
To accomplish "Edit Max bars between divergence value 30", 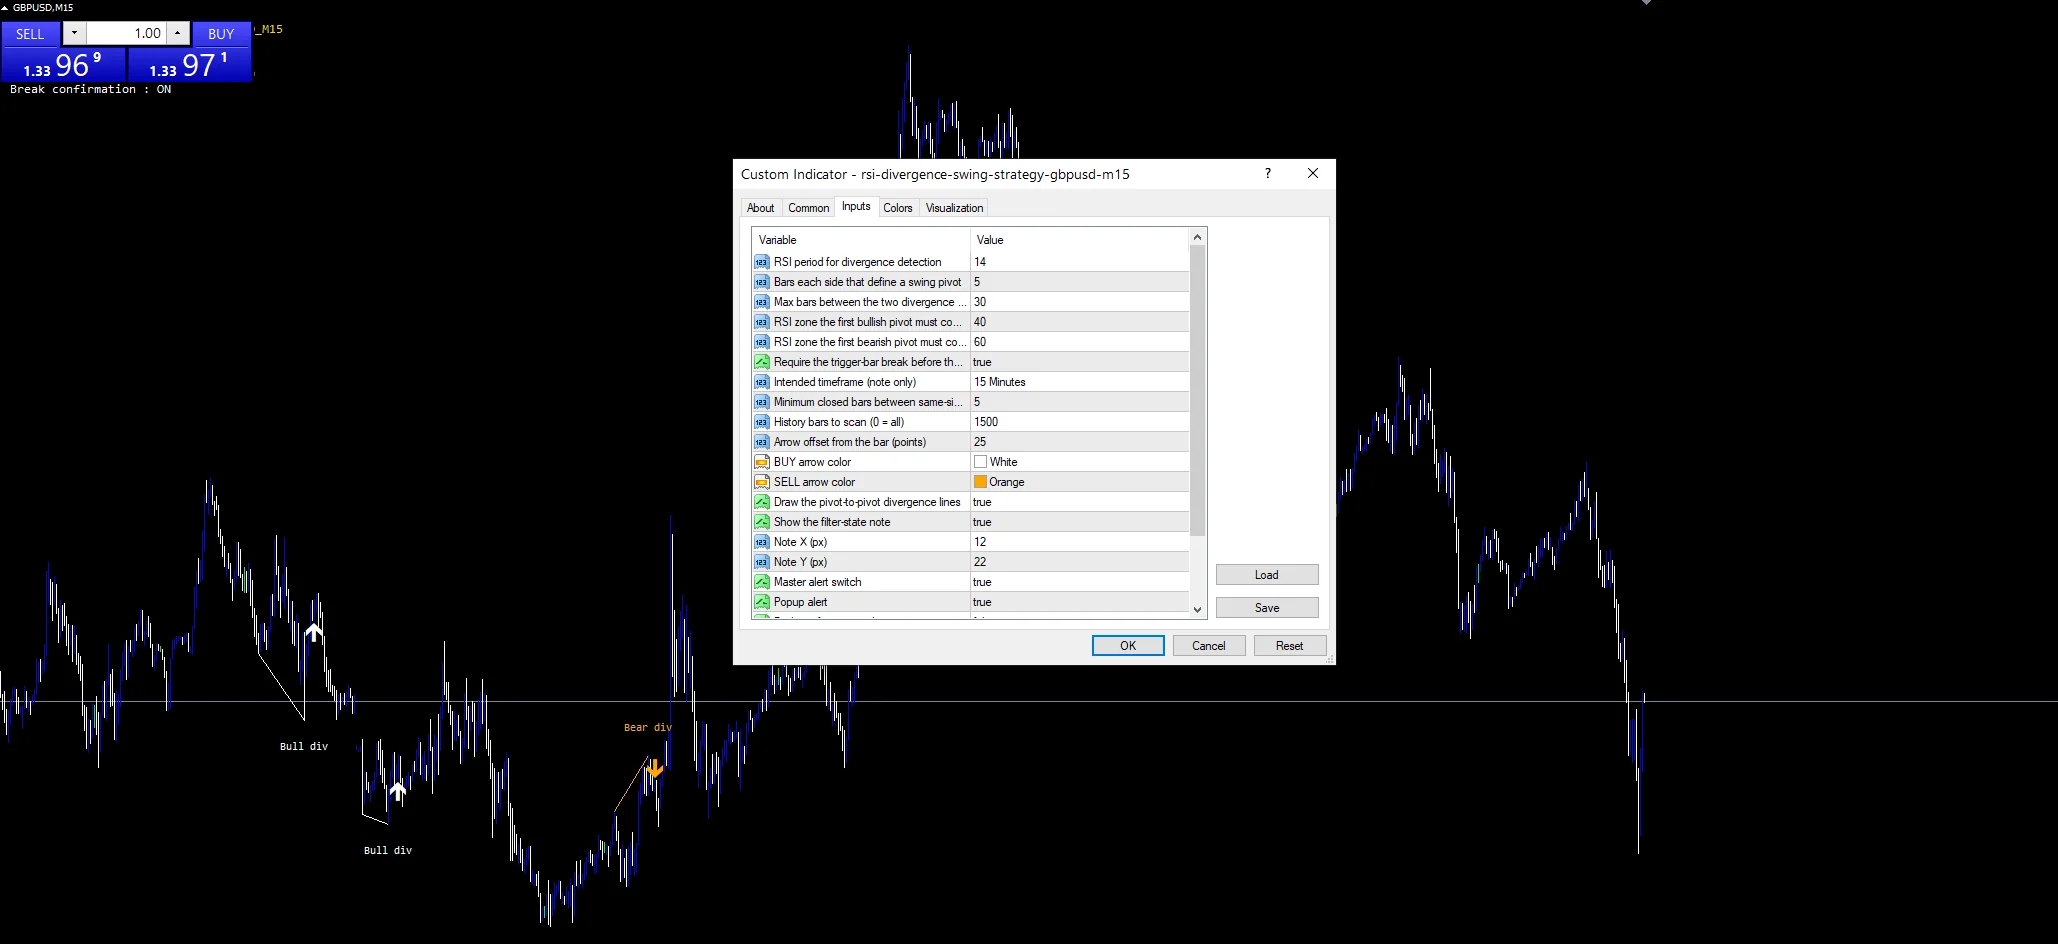I will tap(1079, 302).
